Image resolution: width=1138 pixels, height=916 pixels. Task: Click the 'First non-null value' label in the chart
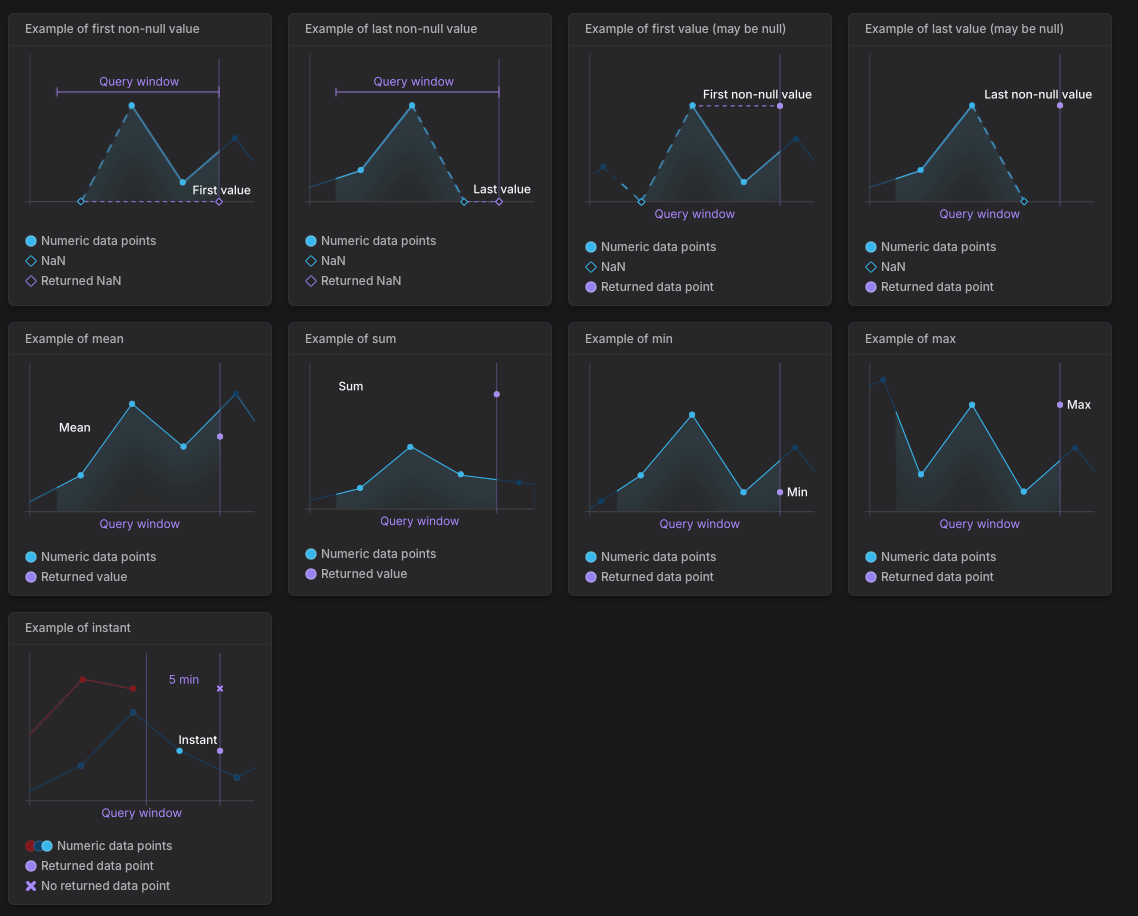[757, 94]
